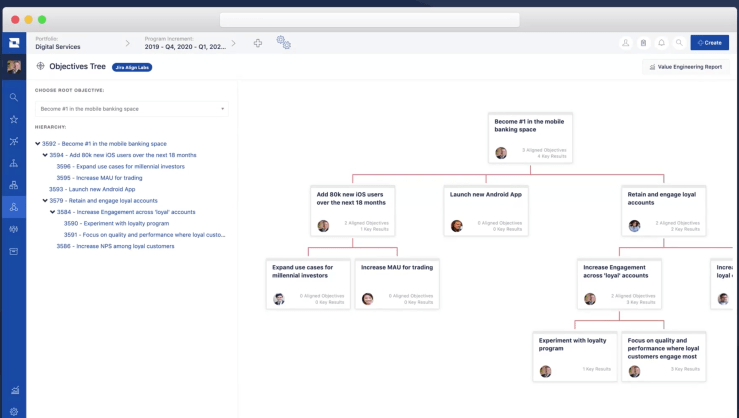The image size is (739, 418).
Task: Click the blue Create button
Action: pyautogui.click(x=709, y=43)
